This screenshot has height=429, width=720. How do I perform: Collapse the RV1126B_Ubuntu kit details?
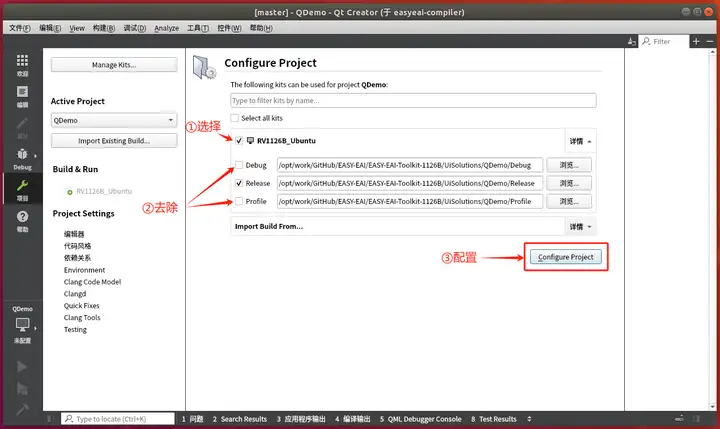[x=580, y=141]
